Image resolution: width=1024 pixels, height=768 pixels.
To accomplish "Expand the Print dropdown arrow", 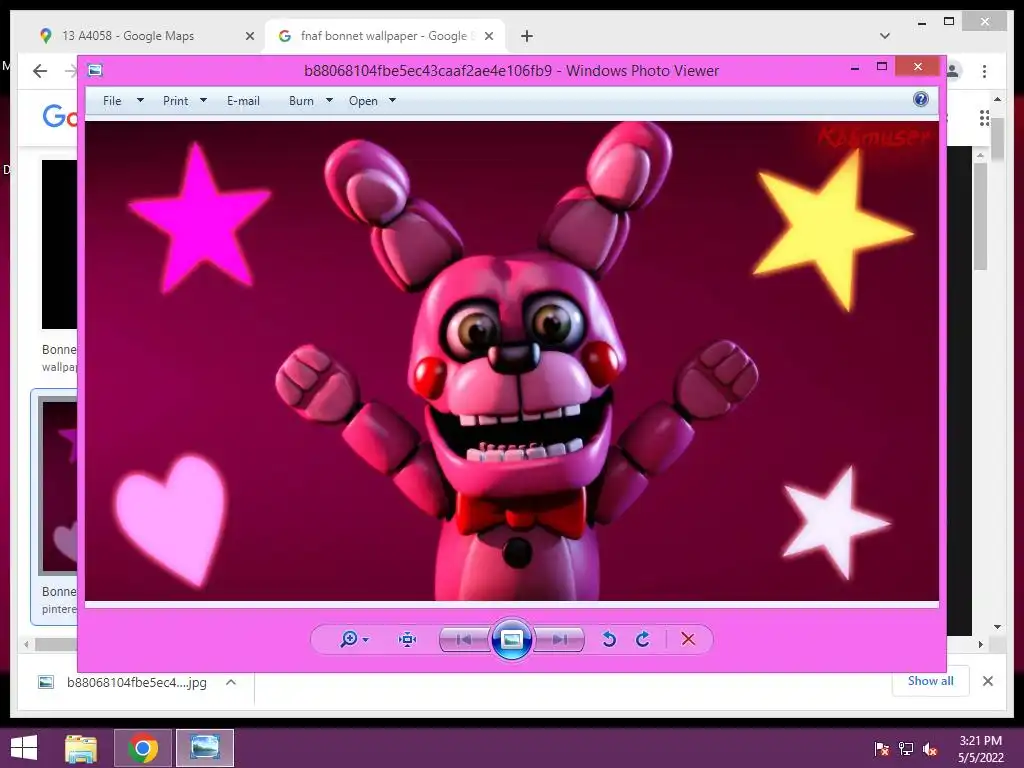I will pyautogui.click(x=203, y=100).
